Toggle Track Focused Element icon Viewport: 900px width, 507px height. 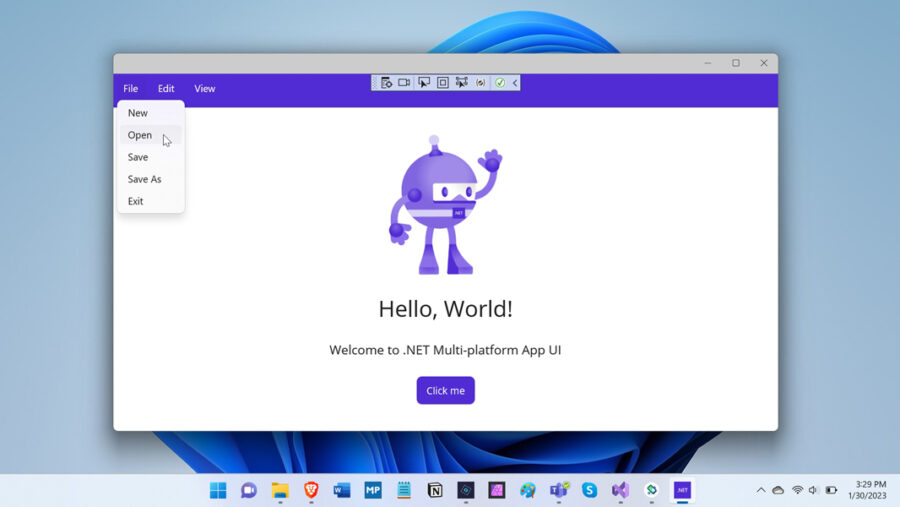point(461,83)
